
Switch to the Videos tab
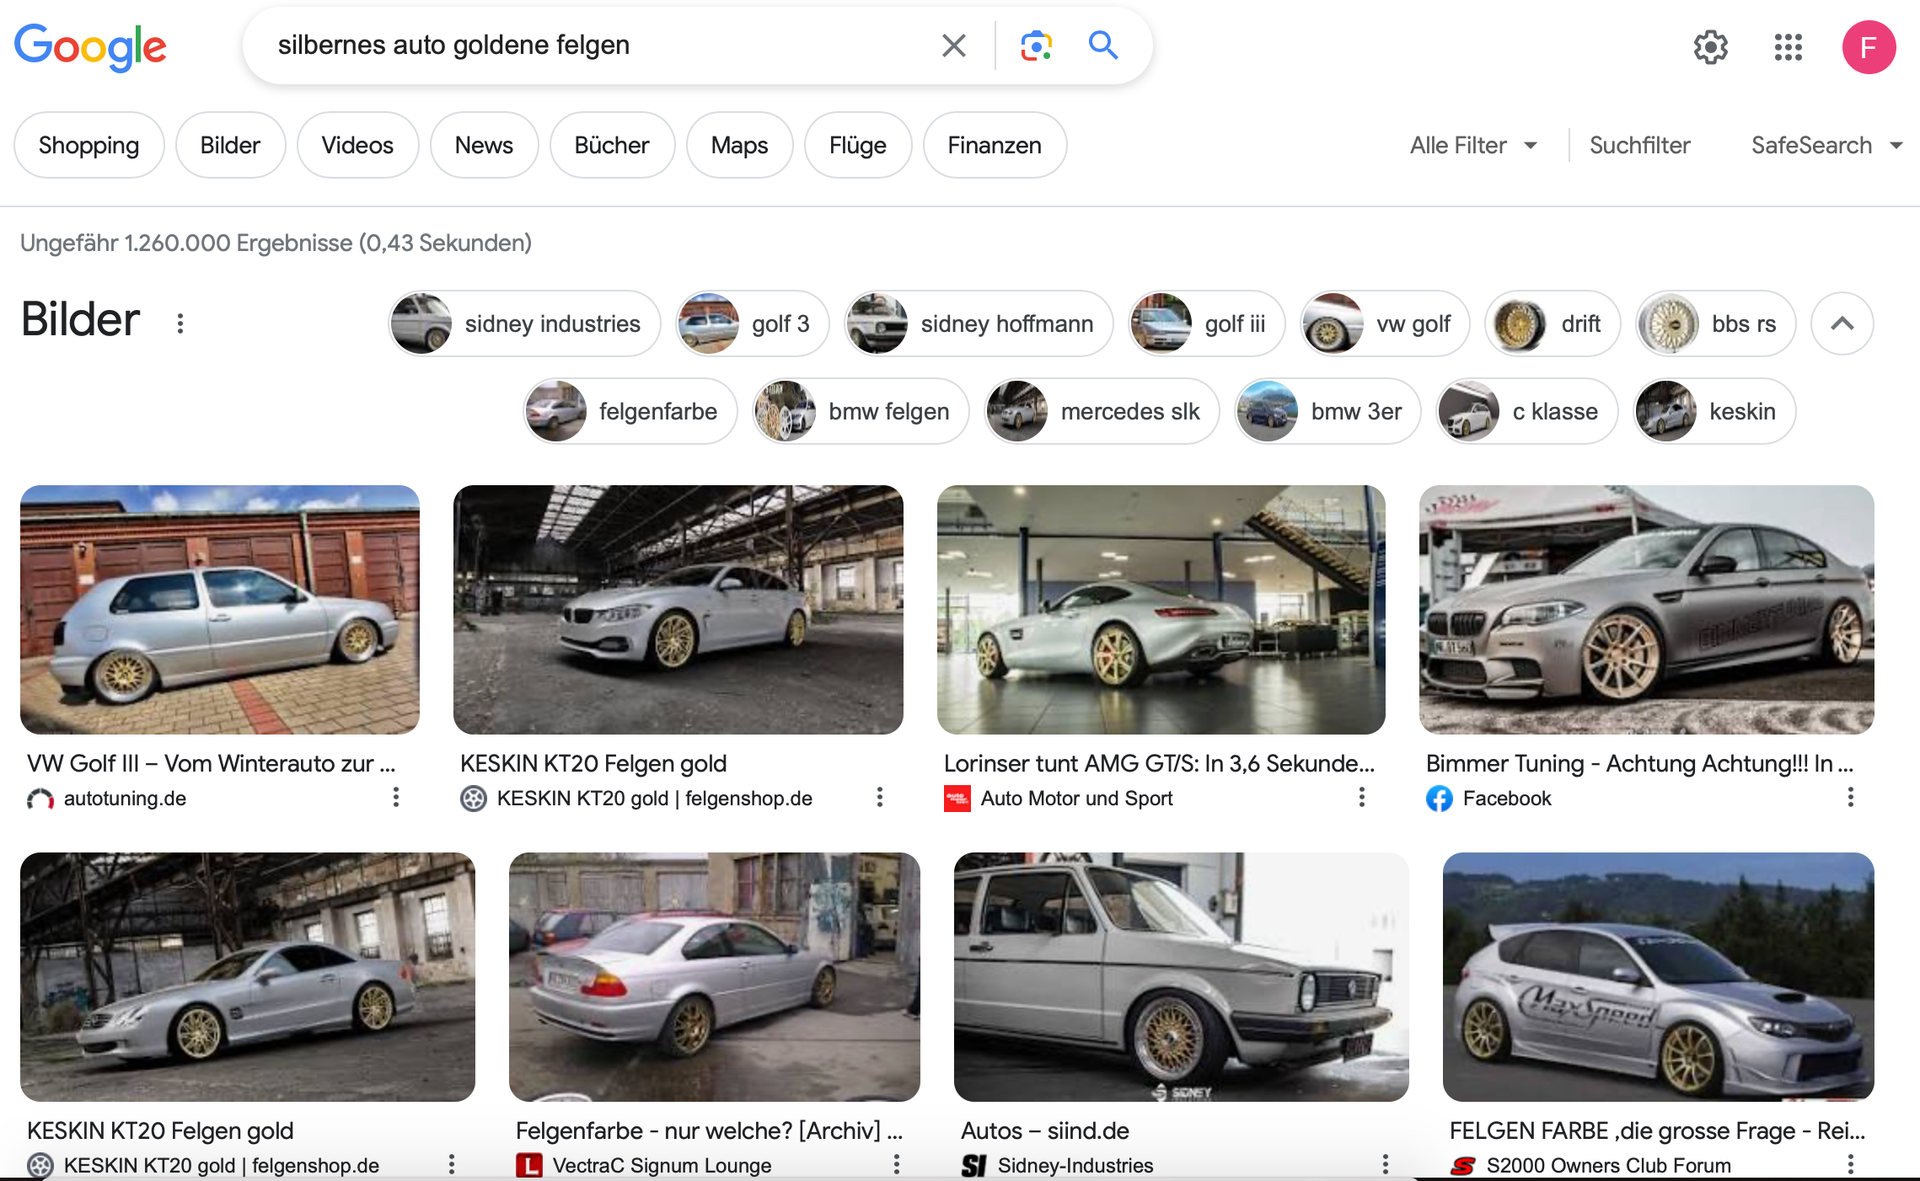coord(357,146)
